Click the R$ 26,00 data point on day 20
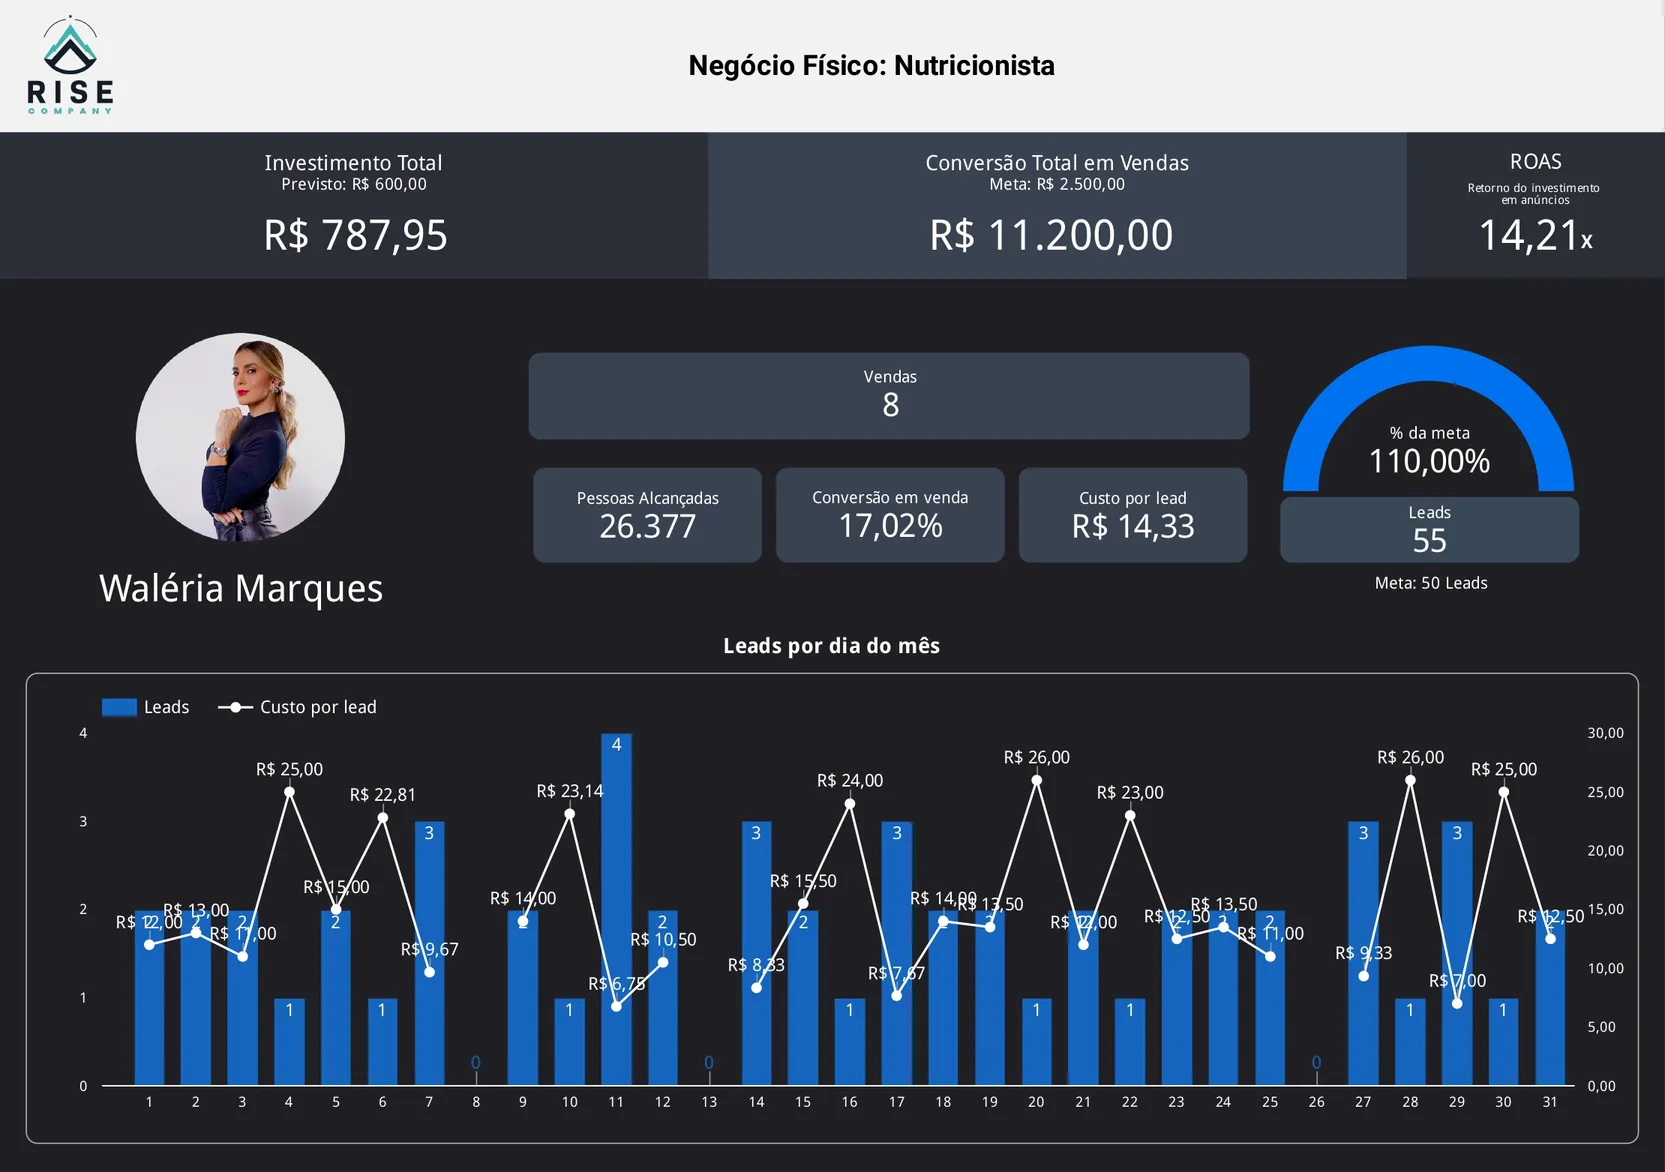 coord(1036,780)
